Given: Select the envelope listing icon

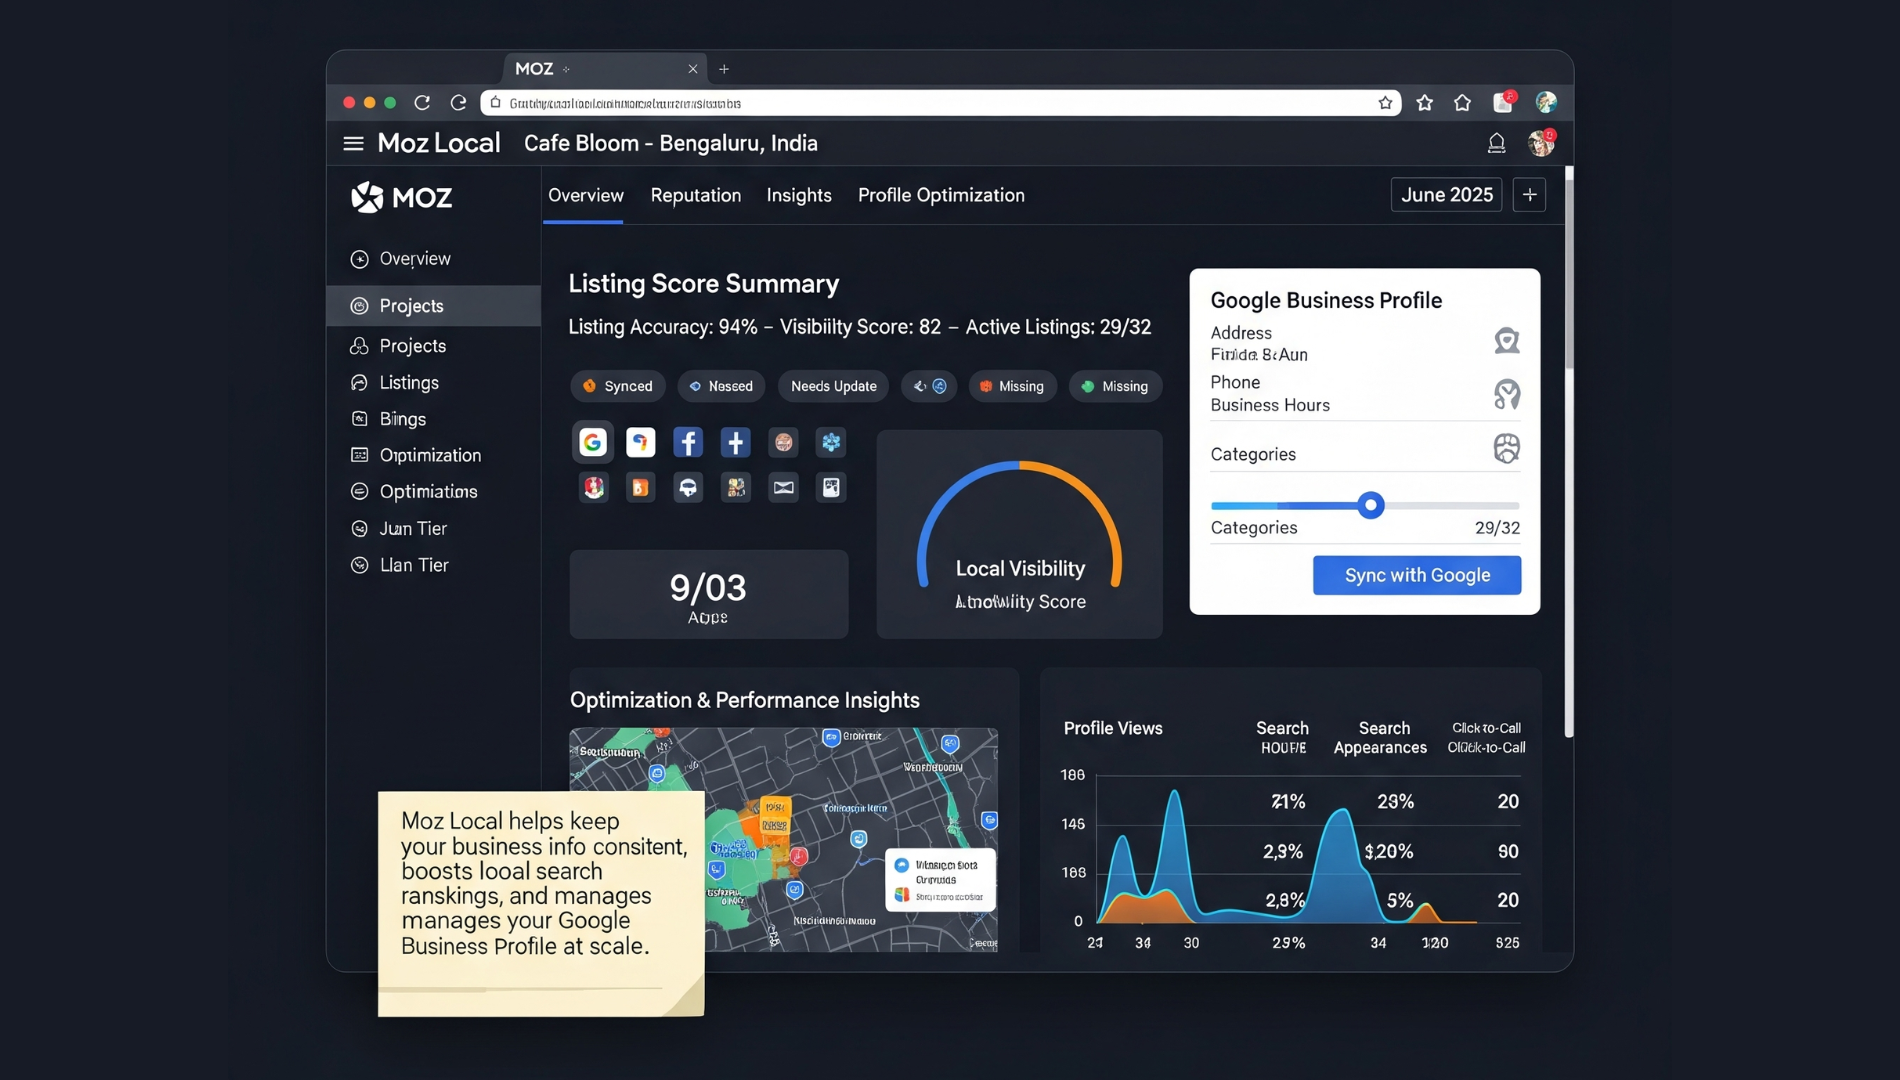Looking at the screenshot, I should pyautogui.click(x=783, y=487).
